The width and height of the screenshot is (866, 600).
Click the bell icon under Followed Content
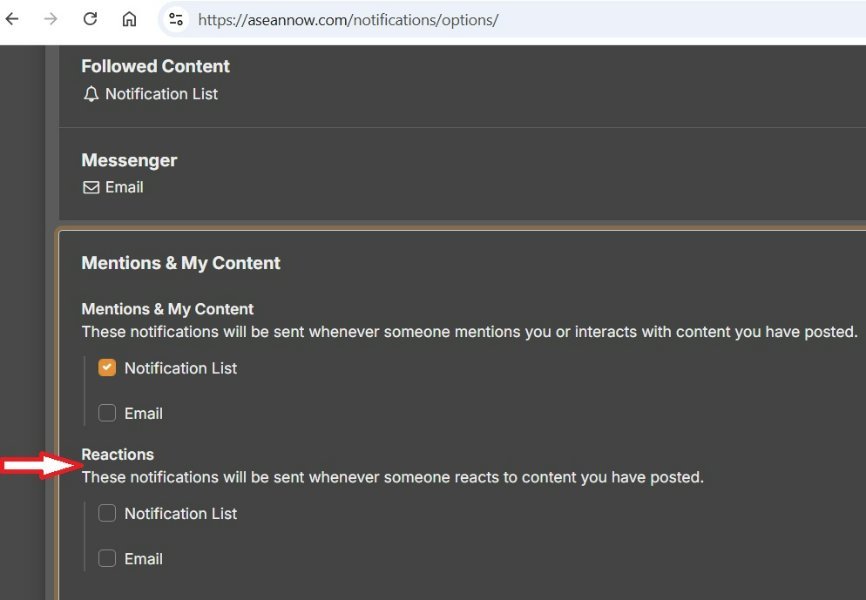(x=91, y=94)
